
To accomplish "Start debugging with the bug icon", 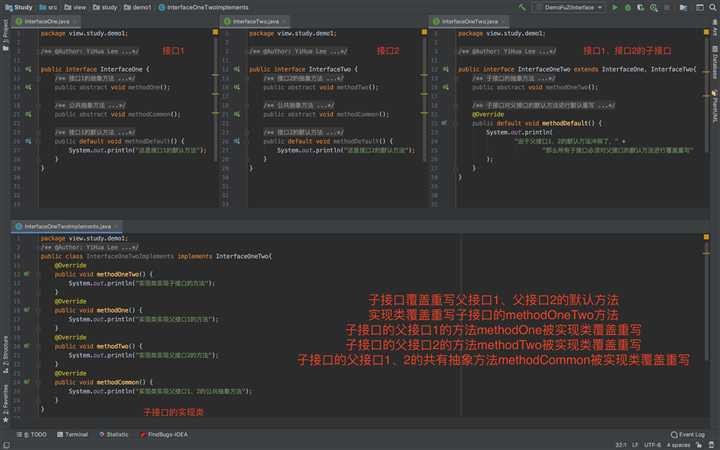I will (628, 7).
